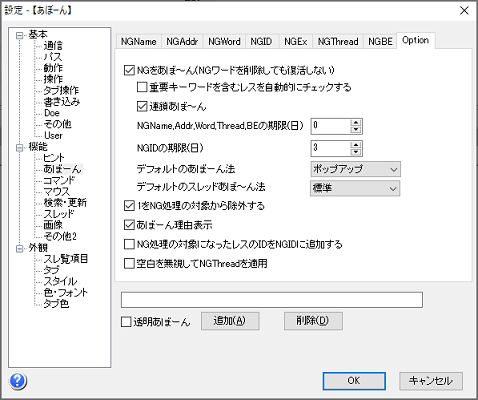Switch to the NGWord tab
The image size is (478, 400).
click(x=224, y=42)
